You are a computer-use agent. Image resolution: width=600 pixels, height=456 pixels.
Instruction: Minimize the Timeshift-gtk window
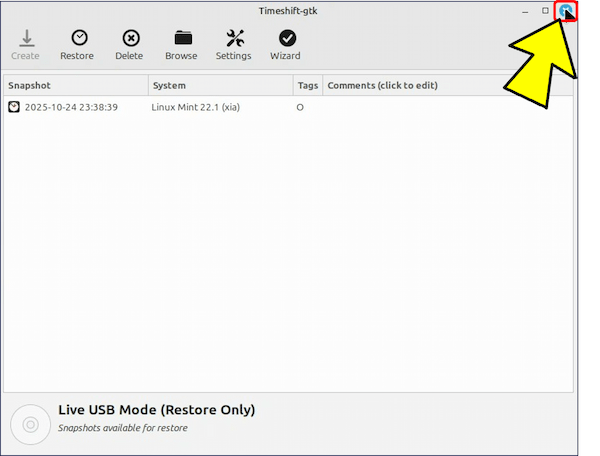coord(523,11)
